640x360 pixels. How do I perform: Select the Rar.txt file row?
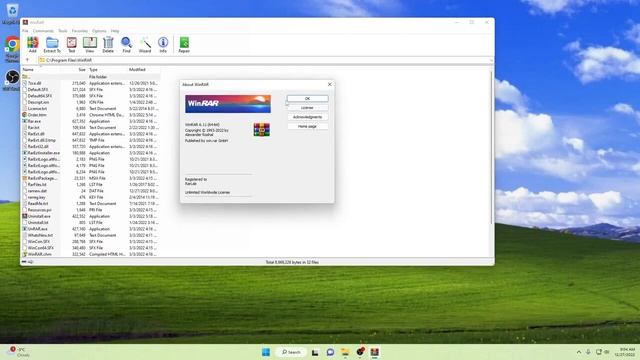(x=90, y=127)
